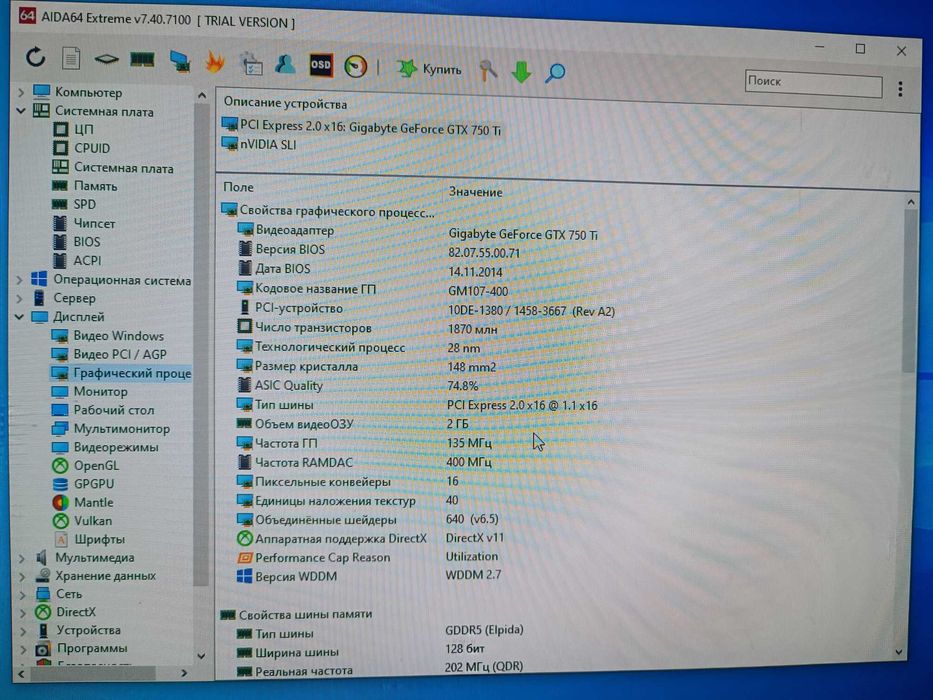
Task: Open the three-dot options menu
Action: pos(900,89)
